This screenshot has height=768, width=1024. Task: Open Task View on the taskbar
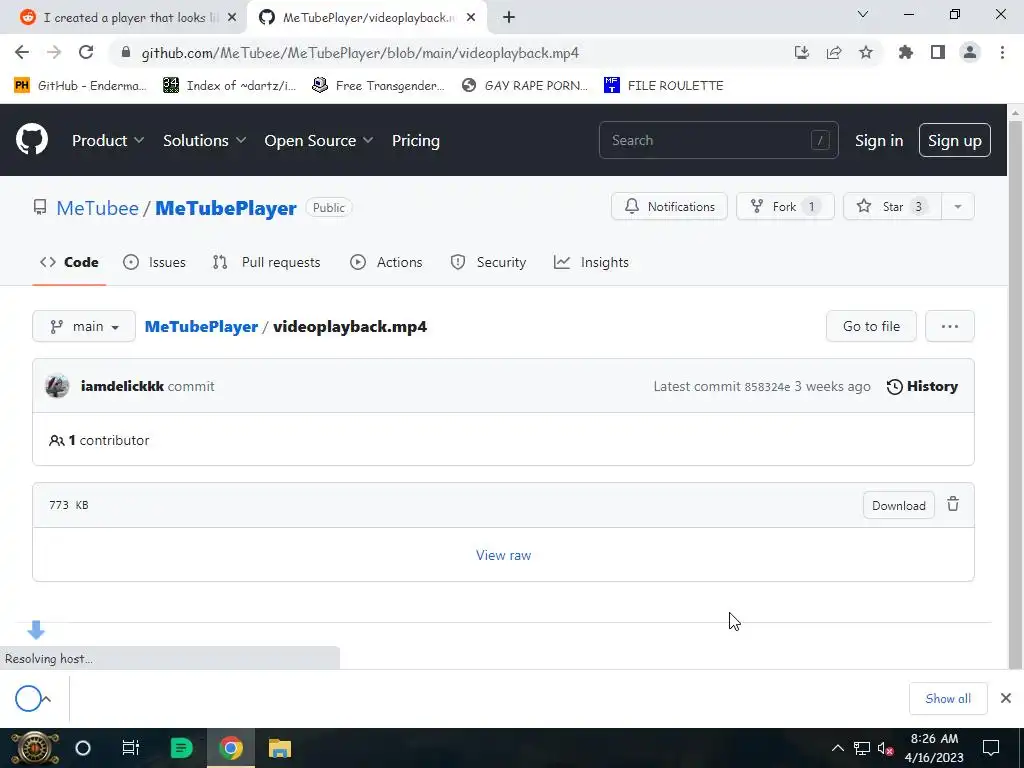pyautogui.click(x=131, y=748)
